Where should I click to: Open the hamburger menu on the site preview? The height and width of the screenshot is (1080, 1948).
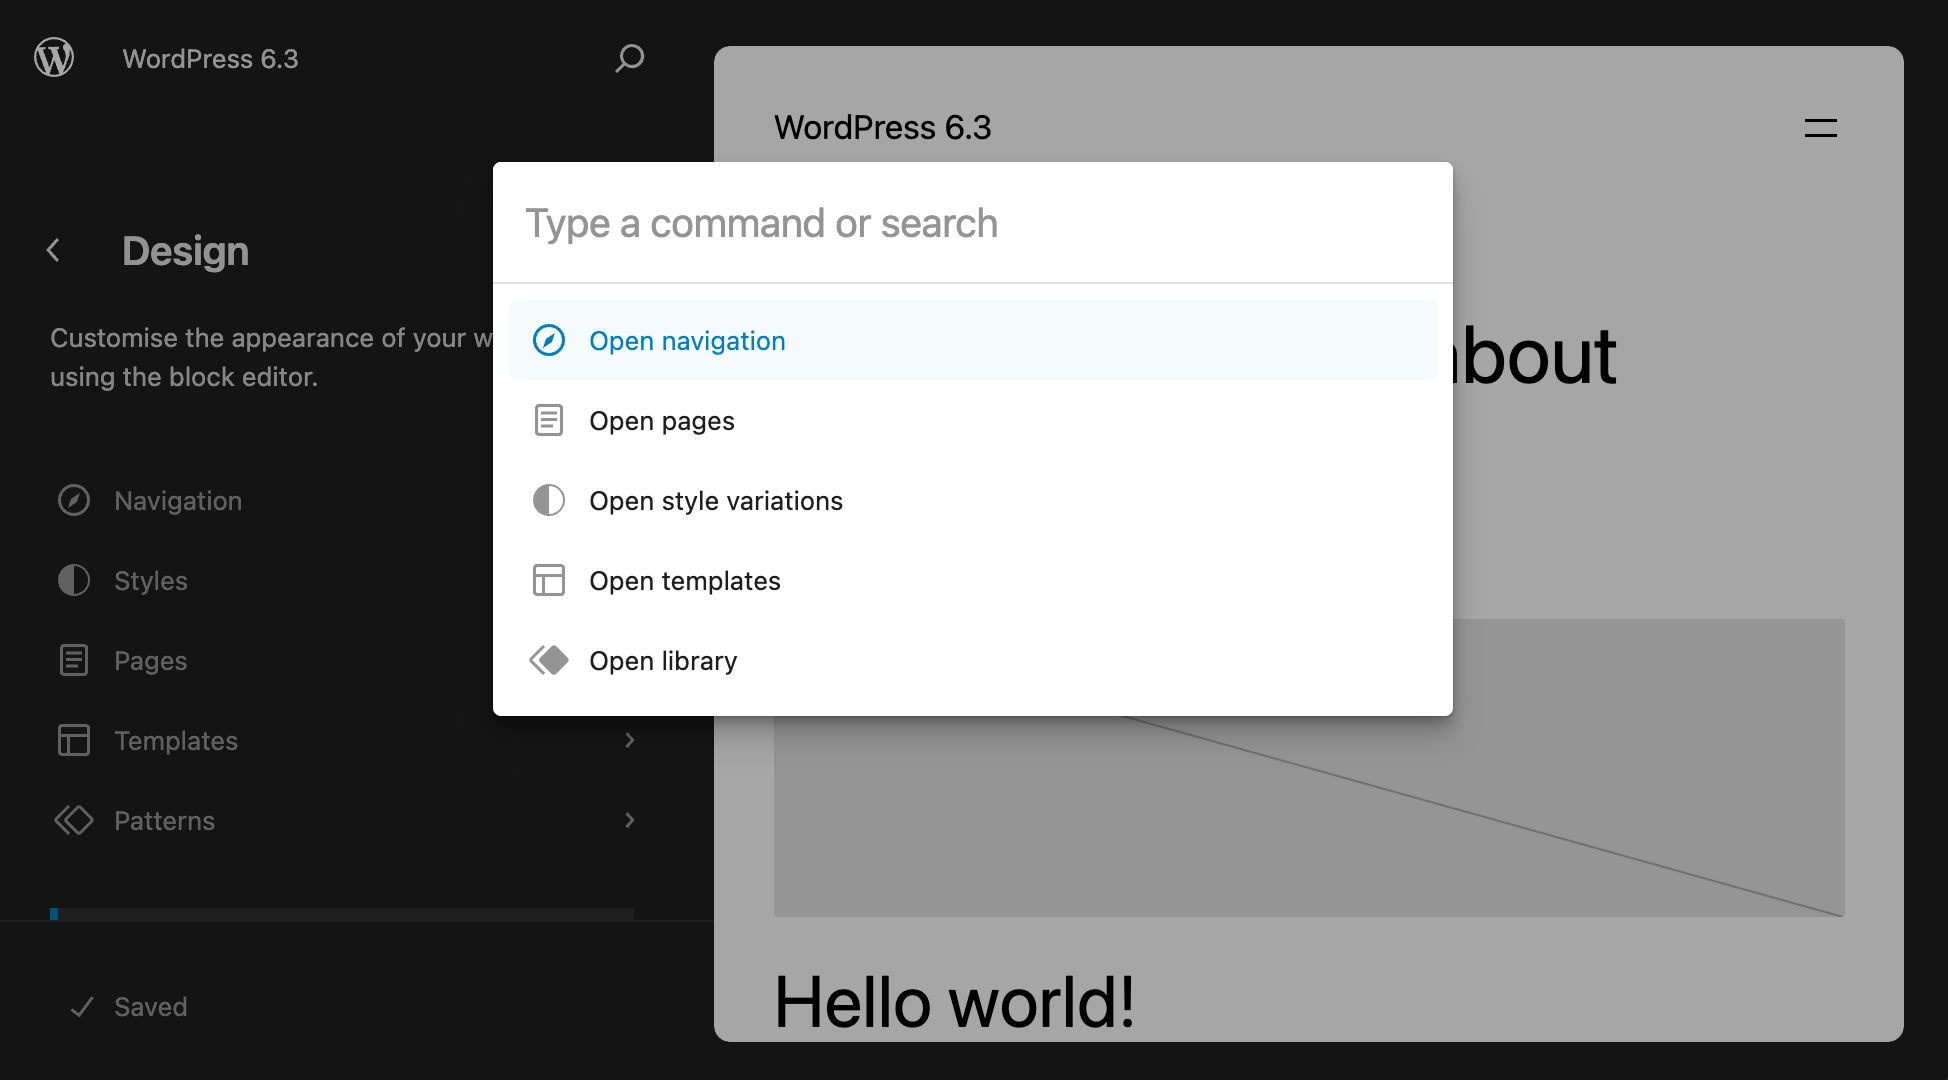pyautogui.click(x=1819, y=128)
